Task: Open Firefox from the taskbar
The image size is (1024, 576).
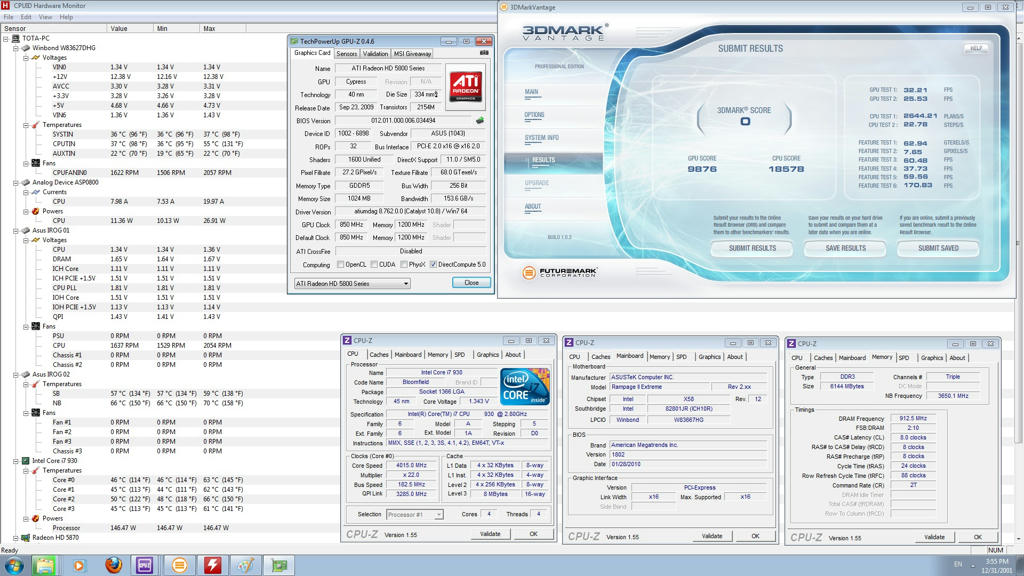Action: [113, 565]
